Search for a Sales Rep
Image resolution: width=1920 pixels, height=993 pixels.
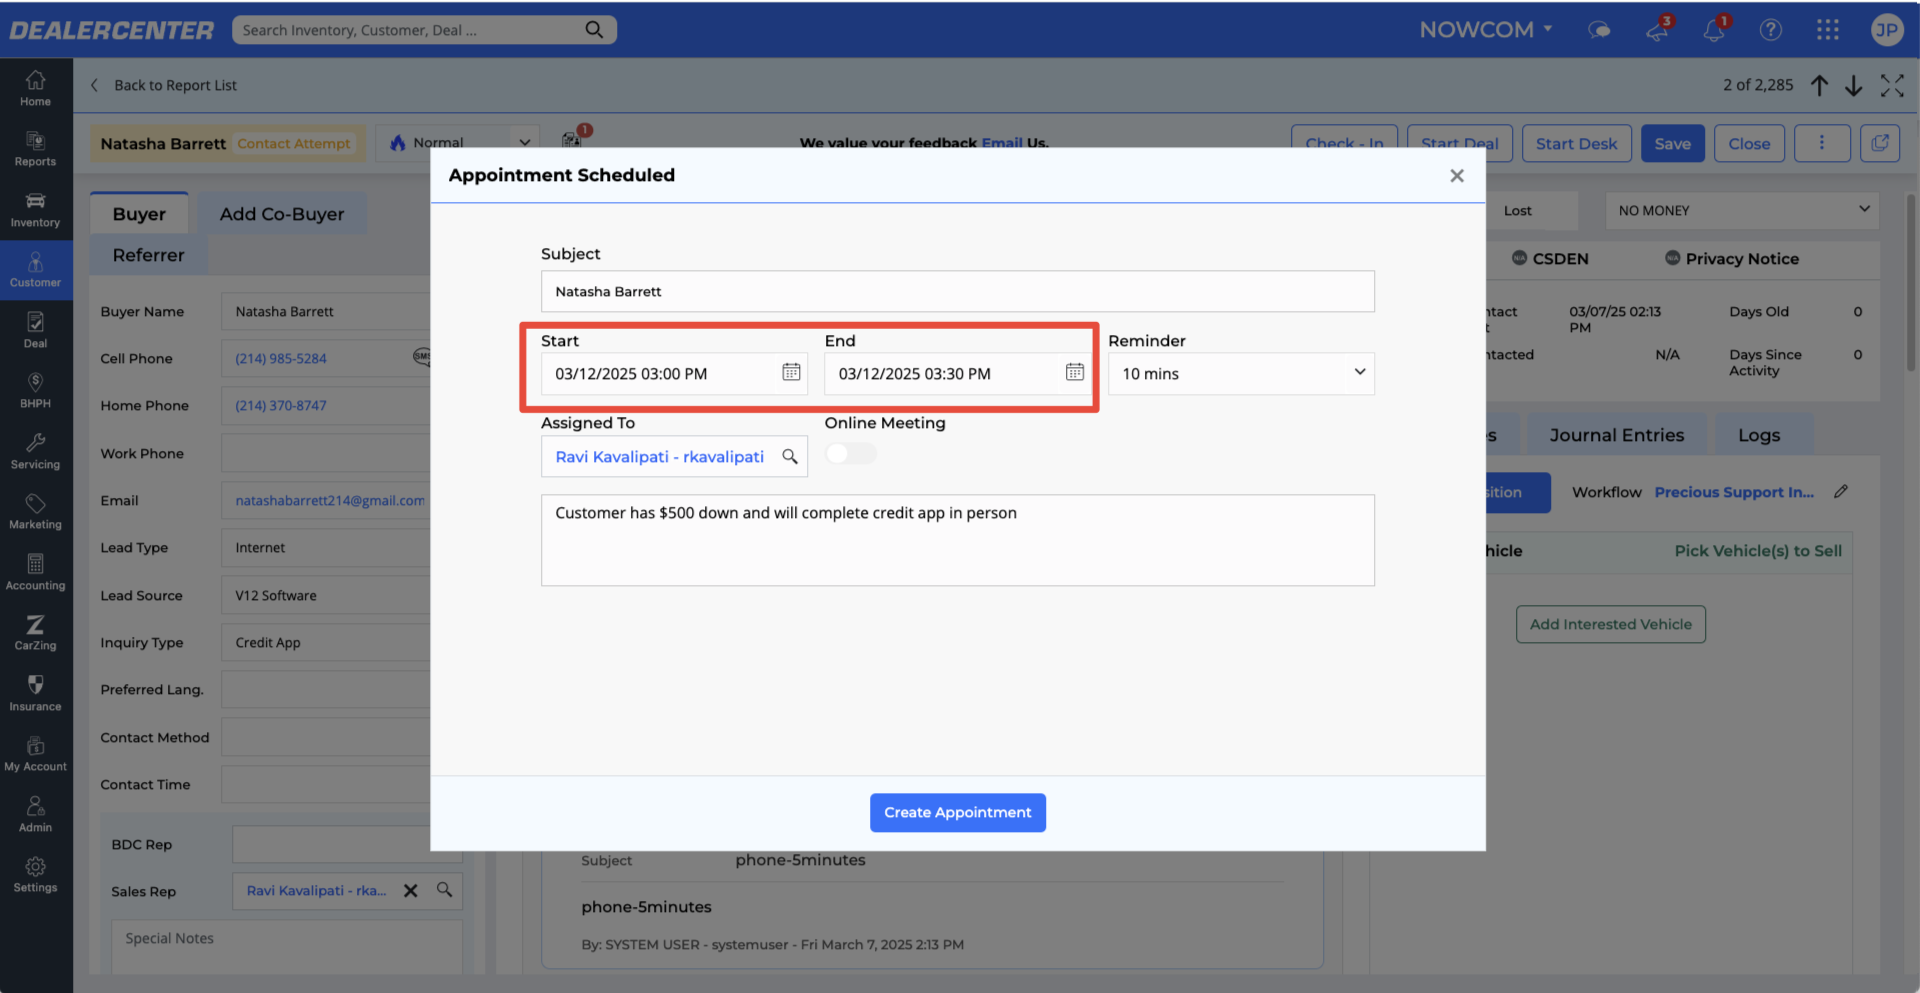pos(444,889)
